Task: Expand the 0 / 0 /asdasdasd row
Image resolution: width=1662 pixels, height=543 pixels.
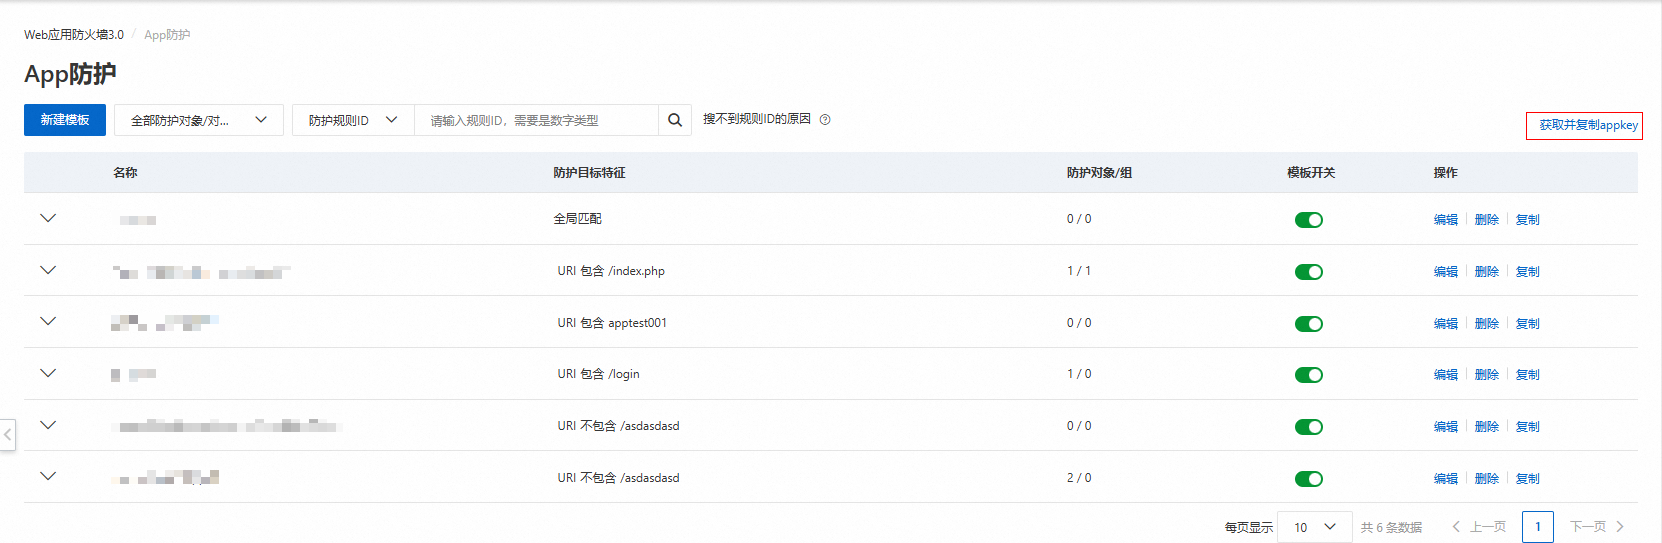Action: (x=48, y=425)
